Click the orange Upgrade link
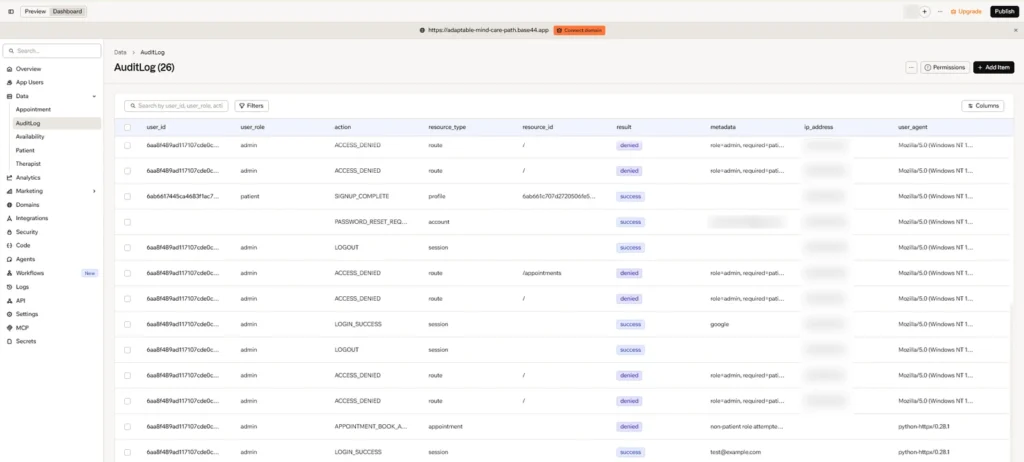Viewport: 1024px width, 462px height. [966, 12]
